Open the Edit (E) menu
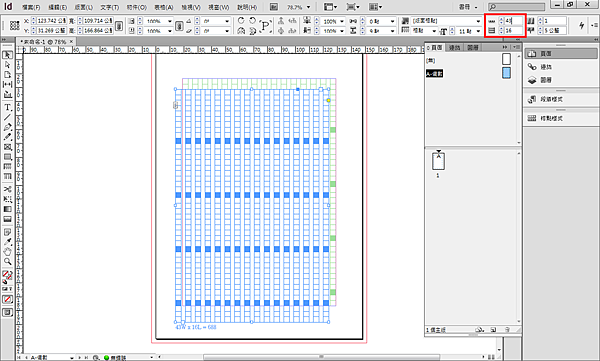 [57, 7]
